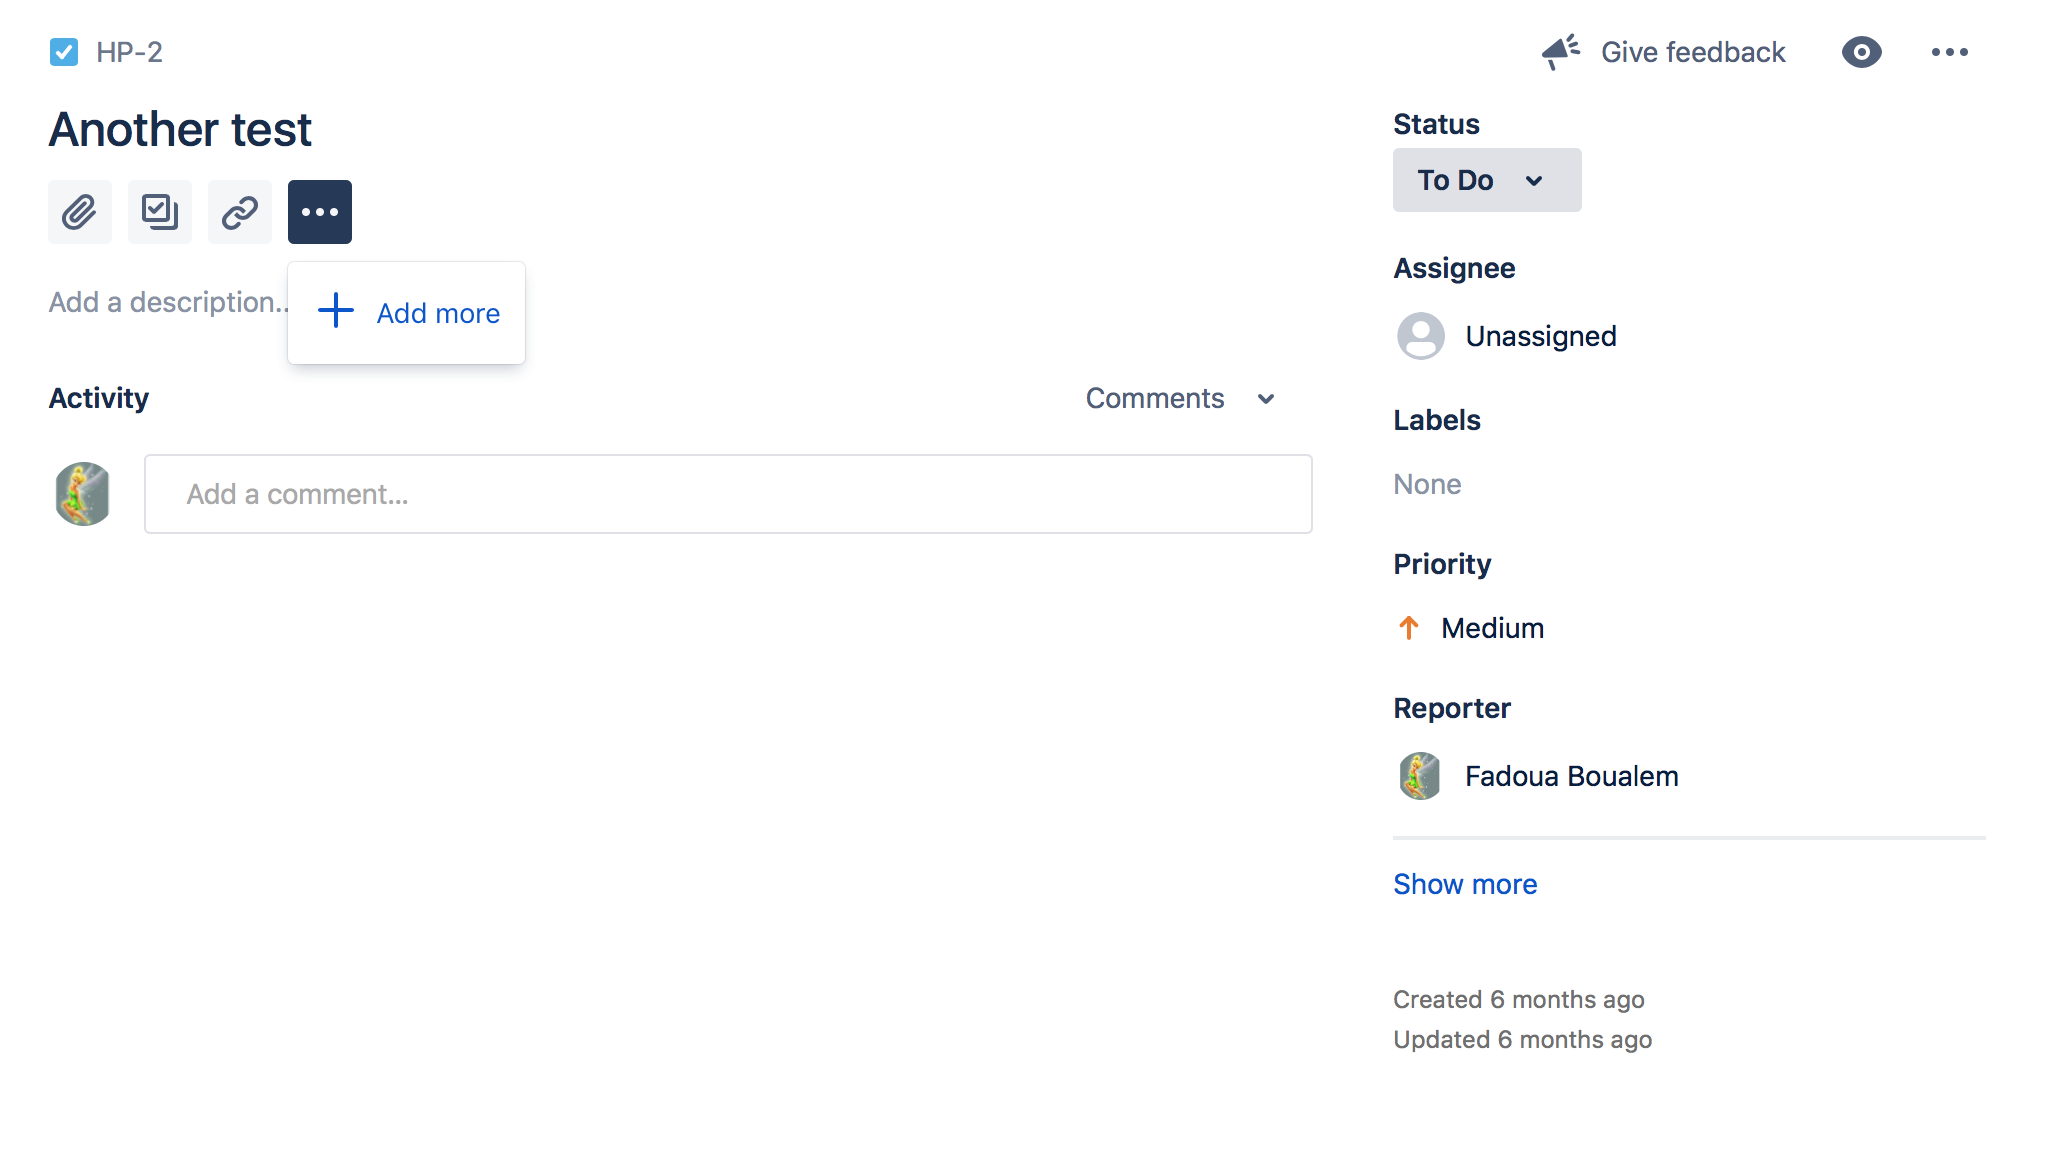The width and height of the screenshot is (2048, 1154).
Task: Click the Medium priority arrow icon
Action: pos(1409,627)
